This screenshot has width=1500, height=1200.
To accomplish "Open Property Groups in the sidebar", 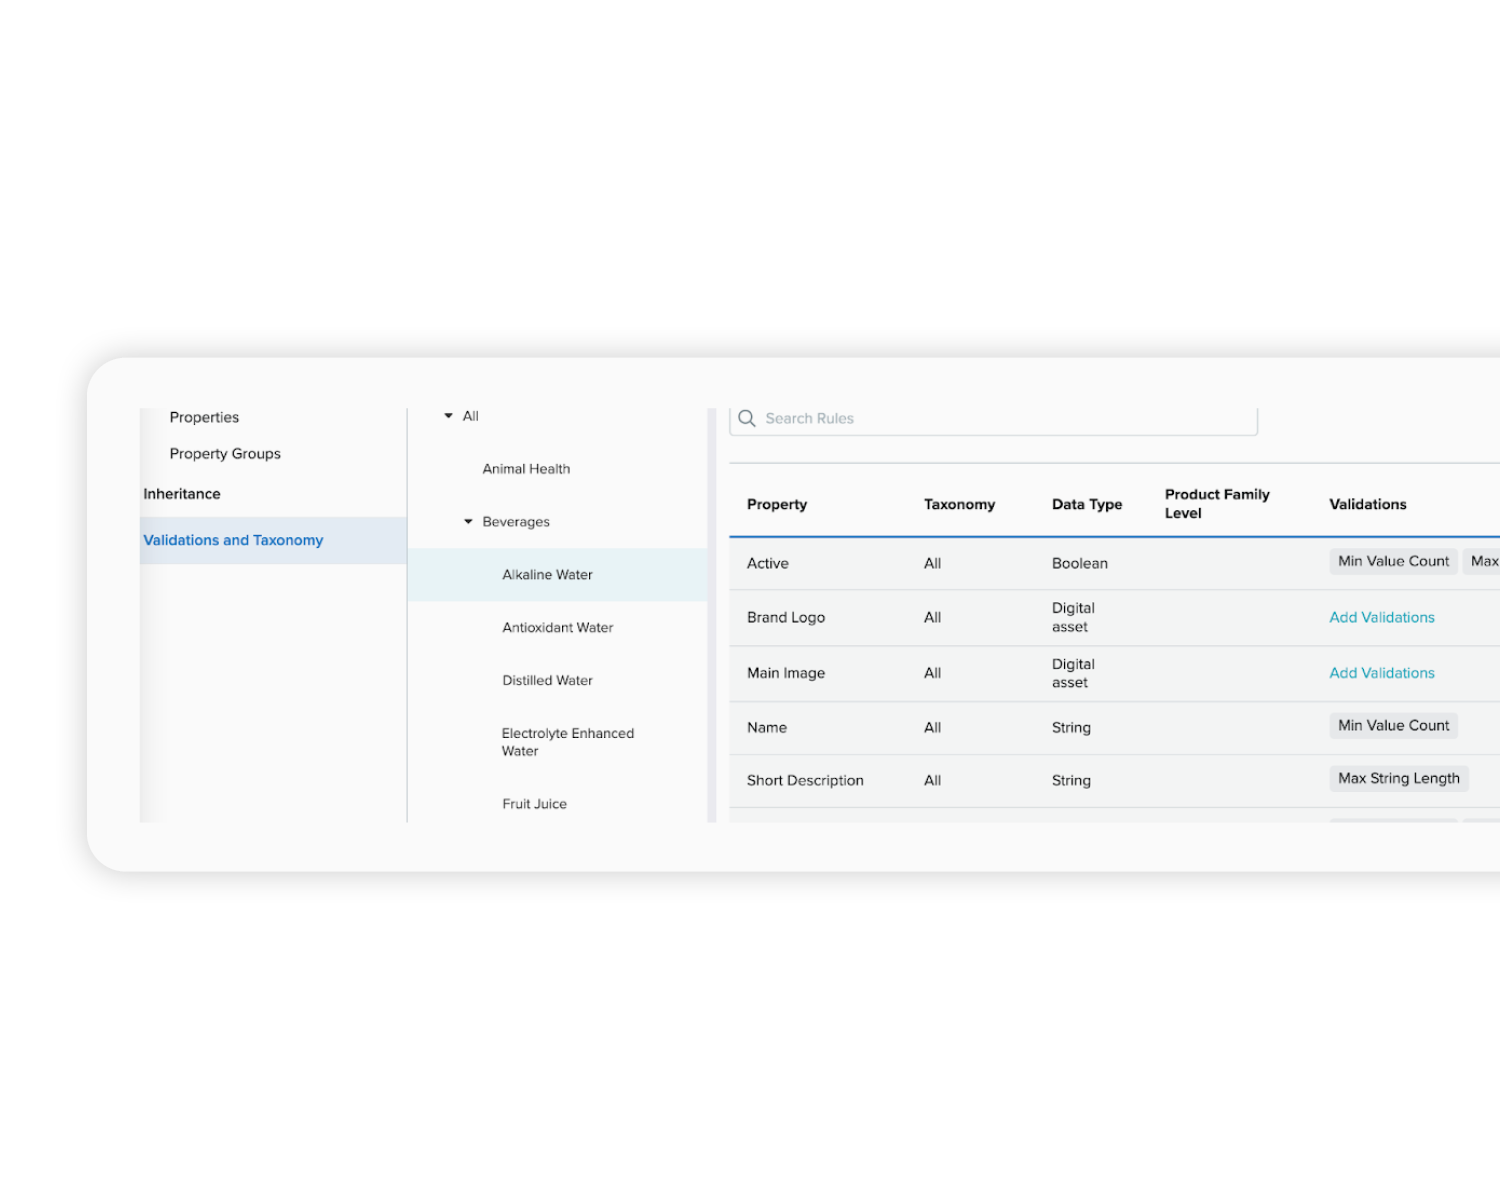I will click(x=225, y=454).
